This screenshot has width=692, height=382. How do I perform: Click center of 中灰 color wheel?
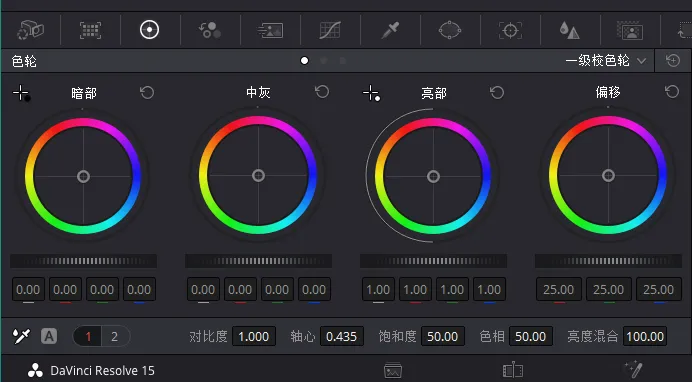[x=258, y=176]
